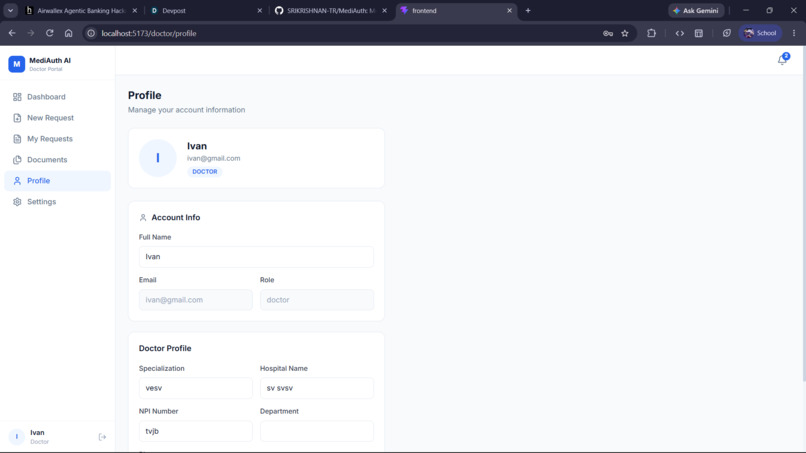Focus the empty Department input field

[317, 431]
